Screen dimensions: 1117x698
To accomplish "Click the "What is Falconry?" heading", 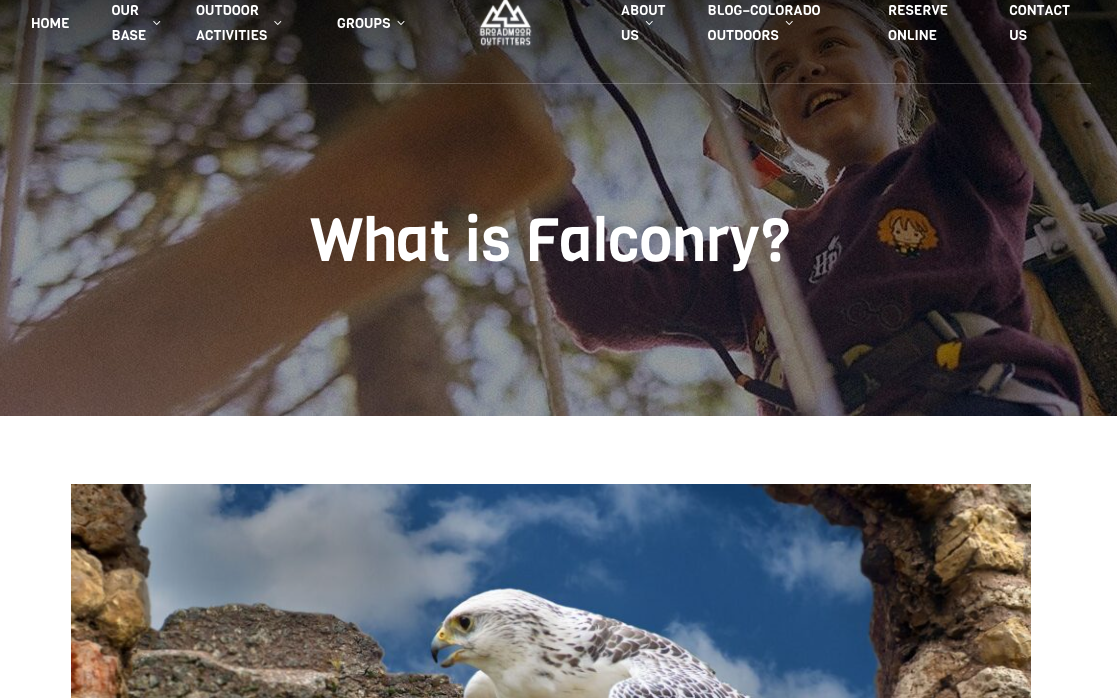I will click(x=550, y=240).
